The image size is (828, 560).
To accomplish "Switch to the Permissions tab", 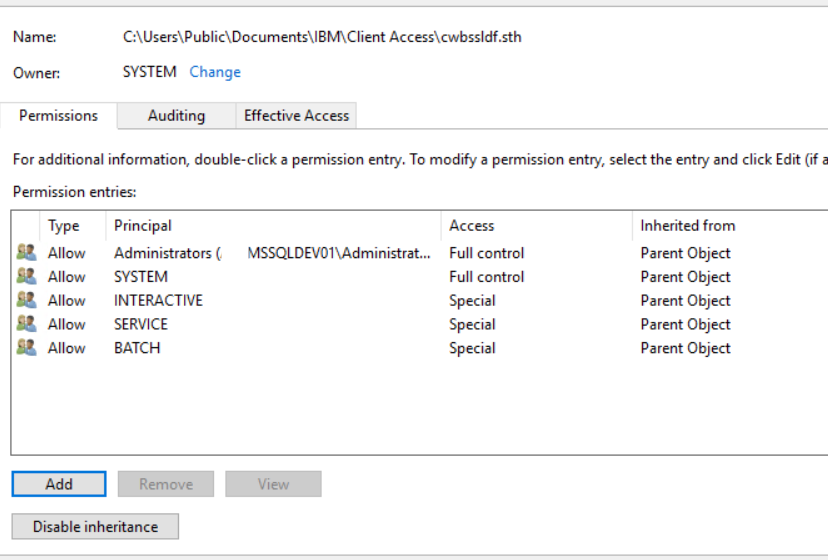I will coord(59,116).
